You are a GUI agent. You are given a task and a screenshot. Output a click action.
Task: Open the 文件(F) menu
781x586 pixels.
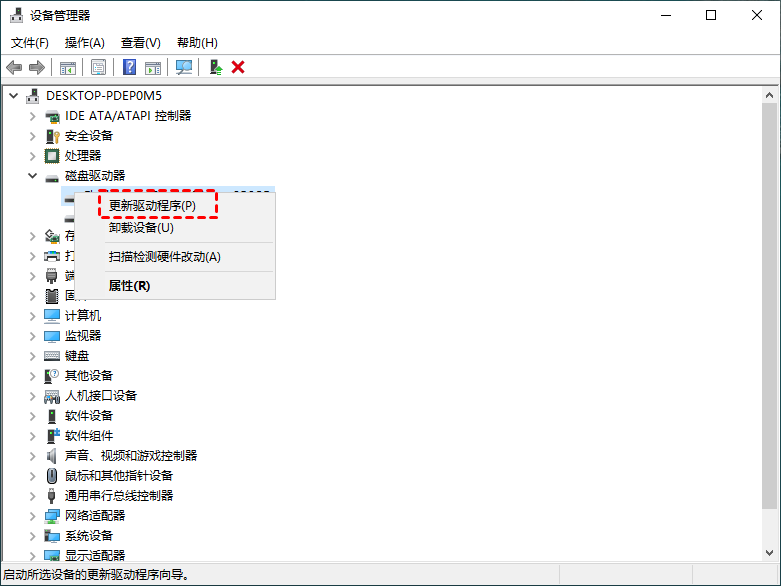[30, 43]
